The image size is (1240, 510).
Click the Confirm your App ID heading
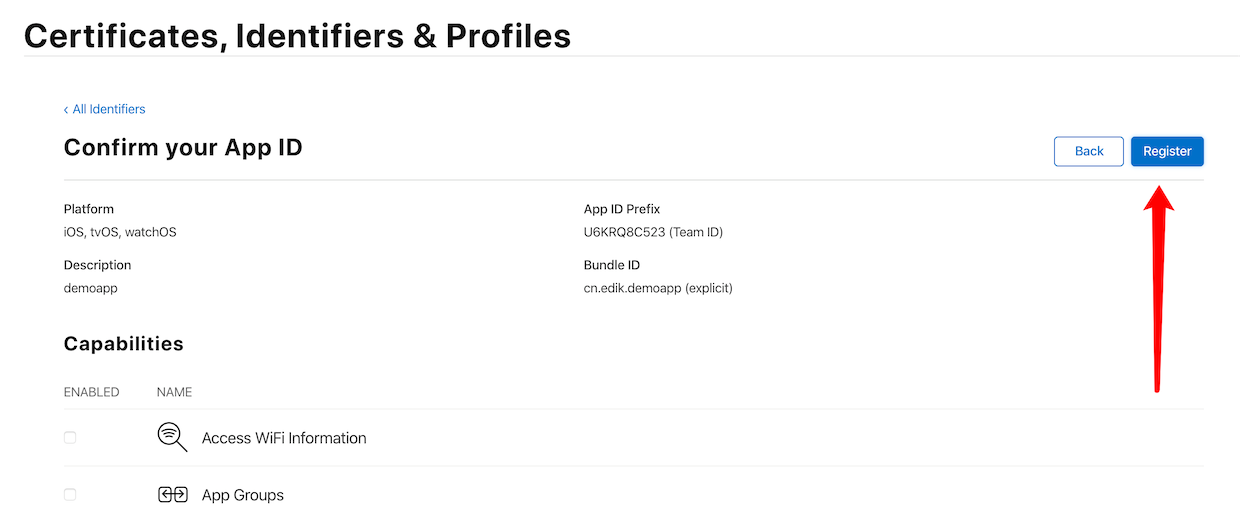pos(183,148)
